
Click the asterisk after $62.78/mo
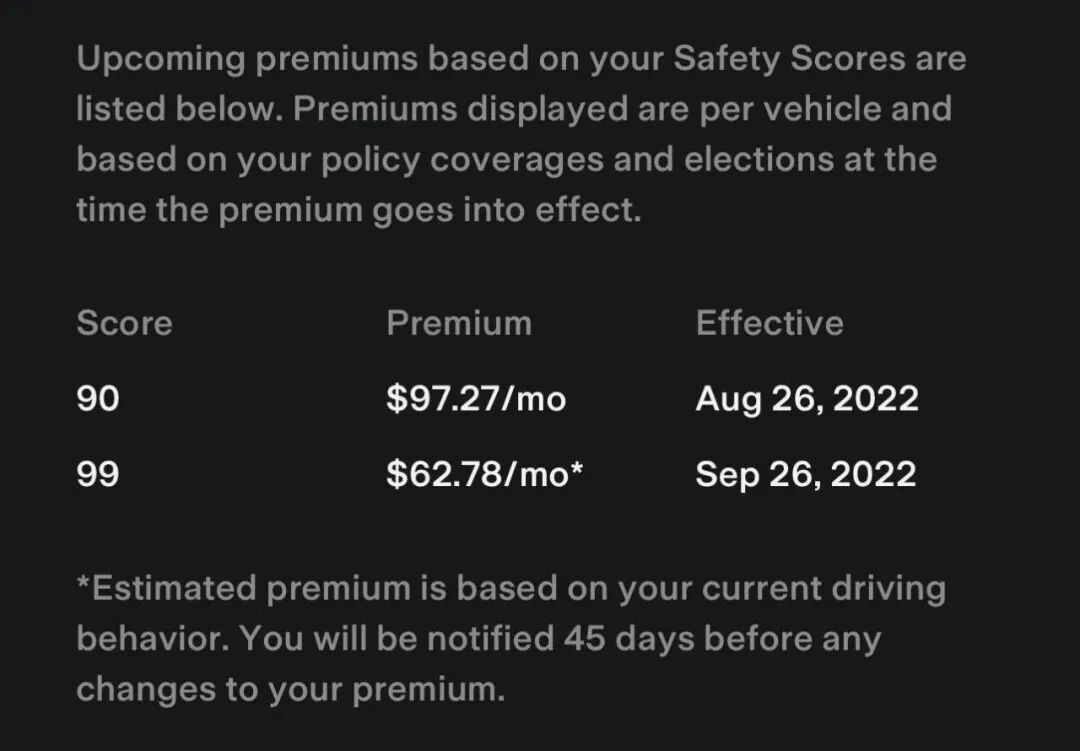pos(577,469)
